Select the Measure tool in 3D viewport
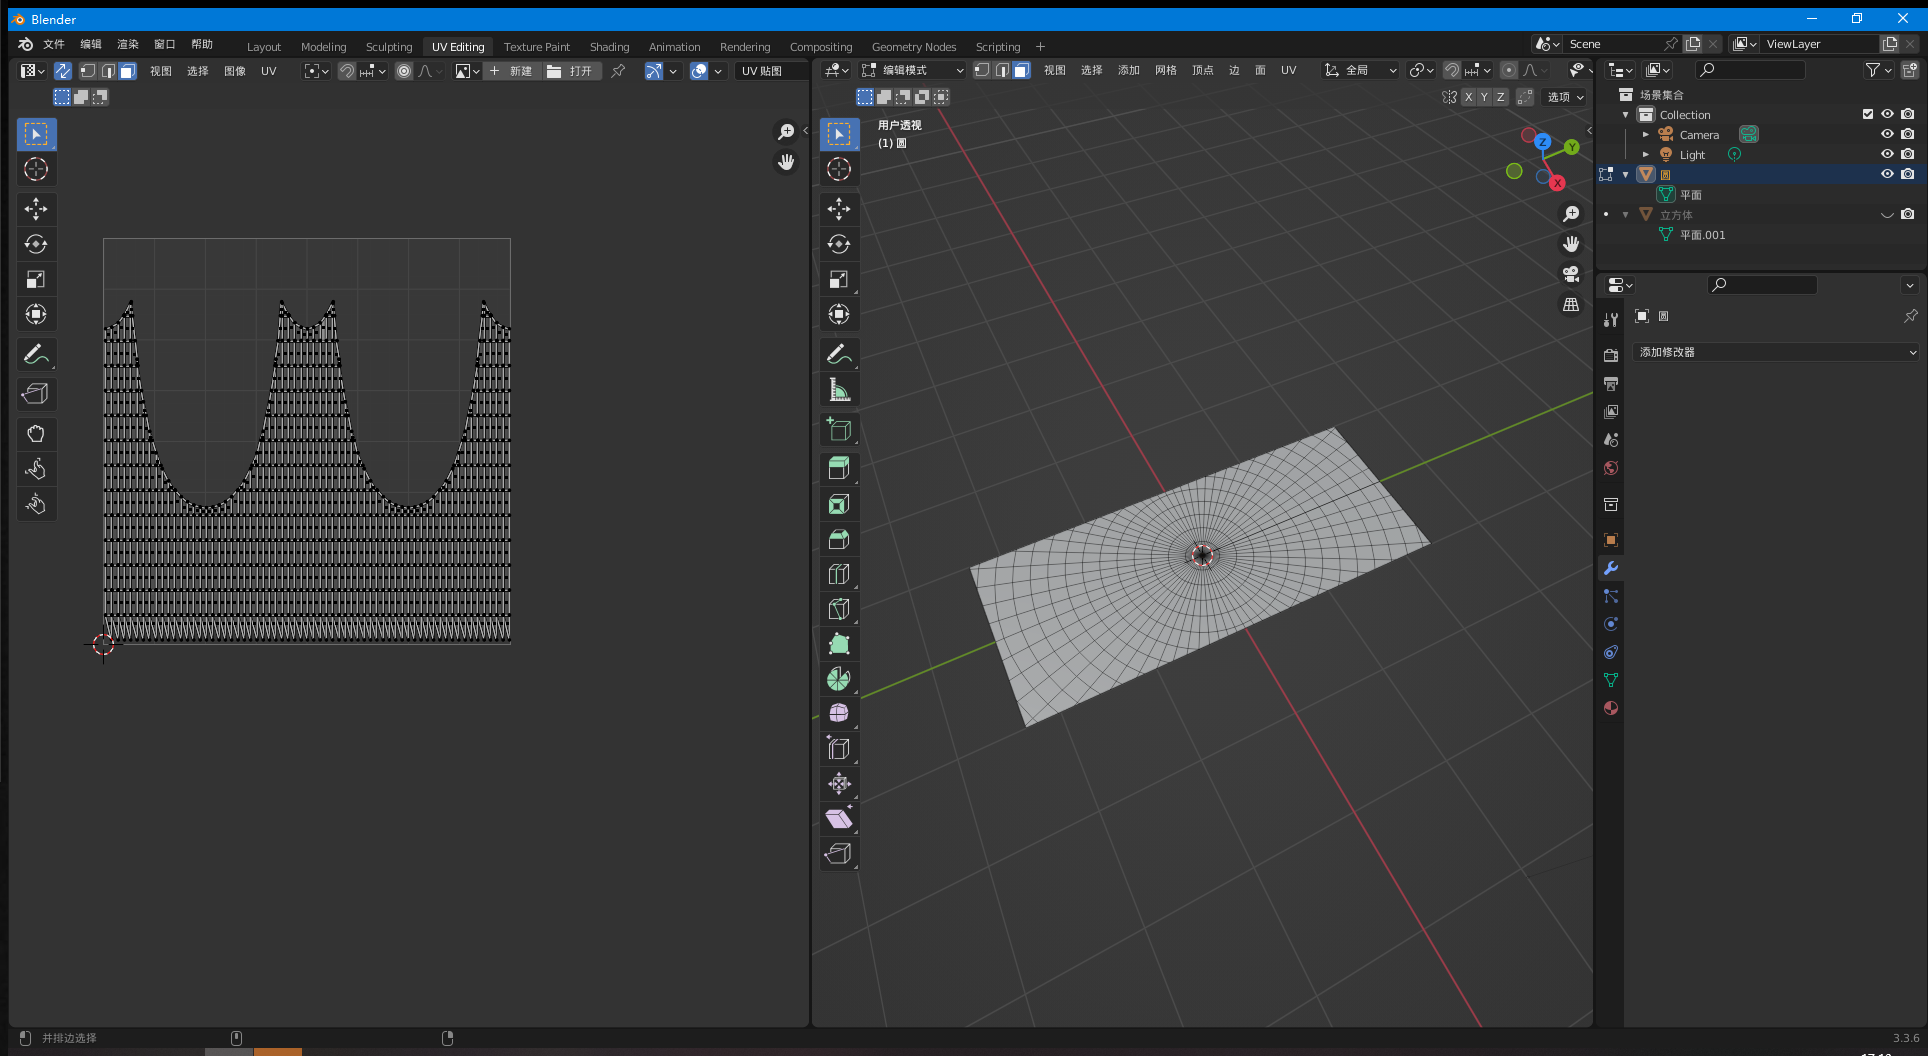Viewport: 1928px width, 1056px height. (x=839, y=389)
